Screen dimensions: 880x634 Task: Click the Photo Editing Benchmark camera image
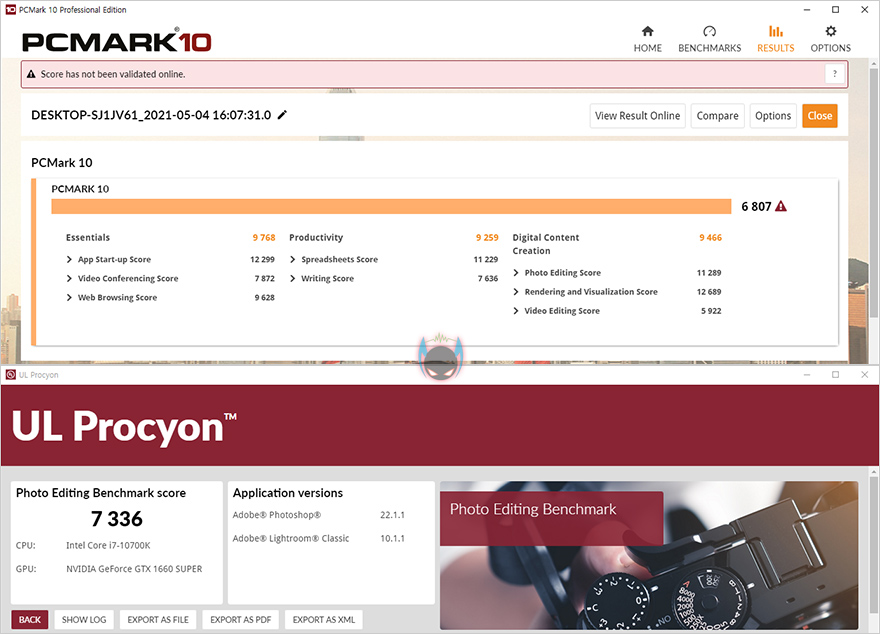tap(649, 555)
